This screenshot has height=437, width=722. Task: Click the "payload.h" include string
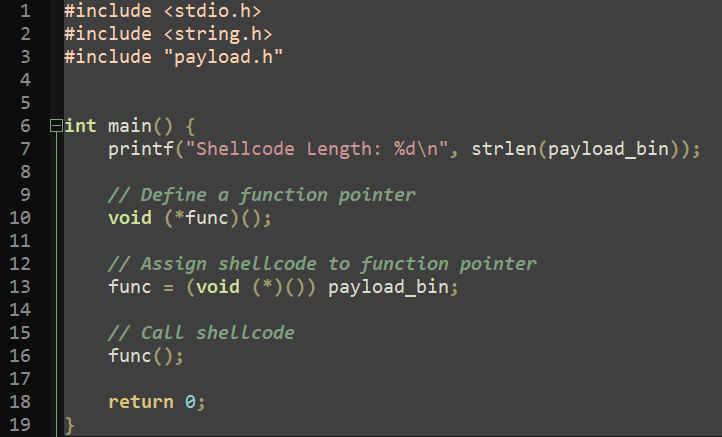(224, 57)
